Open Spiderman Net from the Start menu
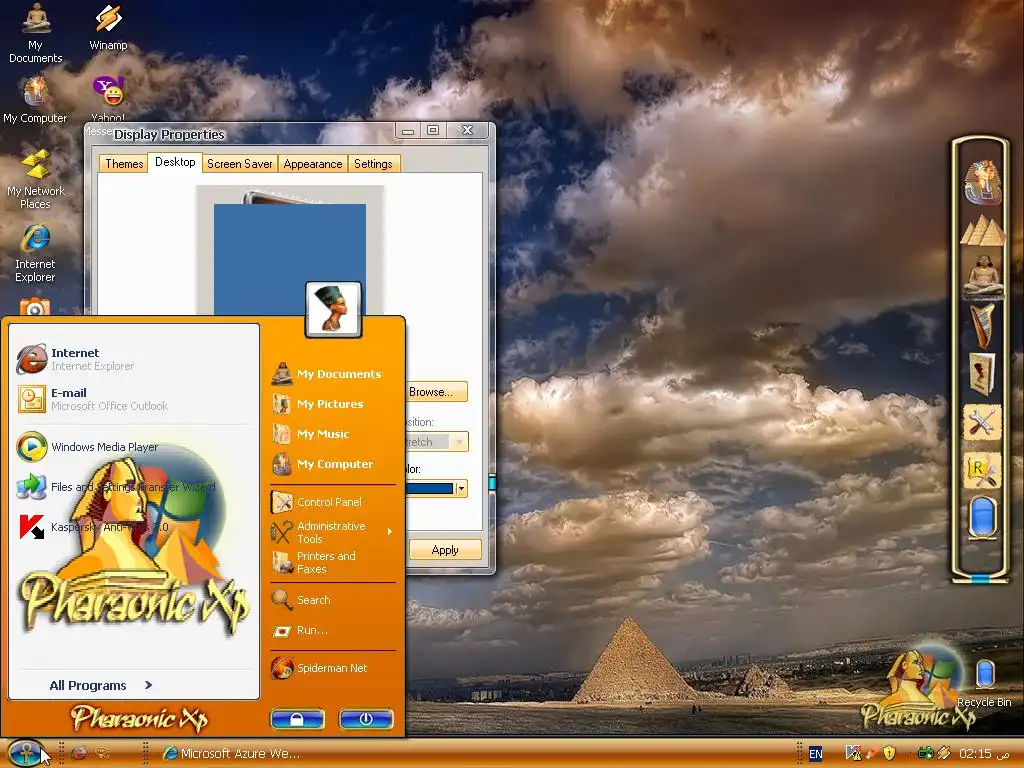The height and width of the screenshot is (768, 1024). 333,667
